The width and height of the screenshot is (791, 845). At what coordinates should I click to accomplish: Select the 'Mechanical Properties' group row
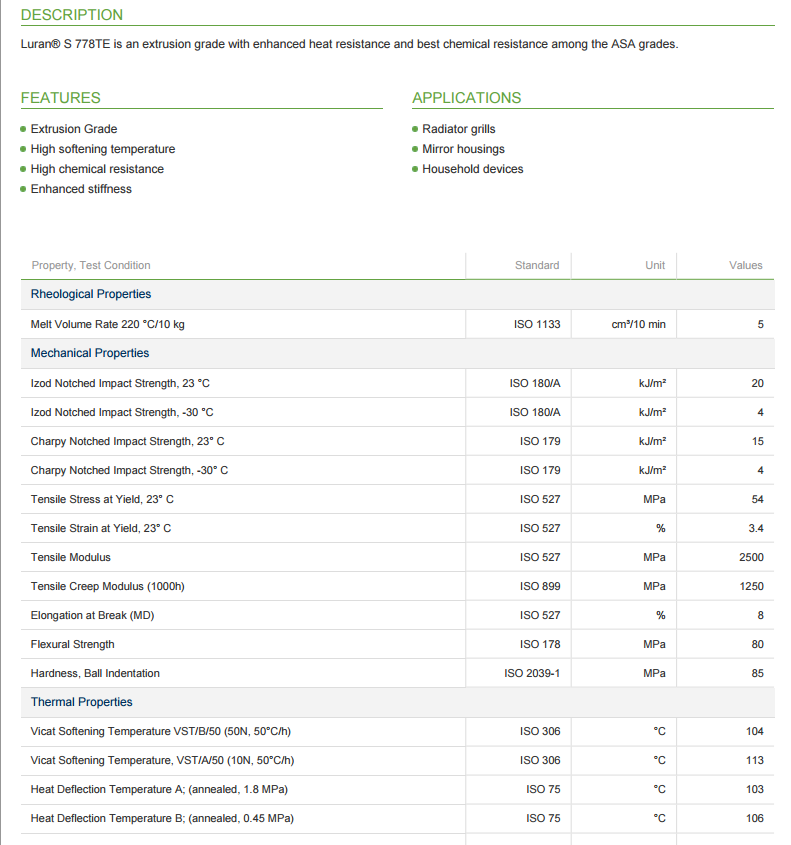[90, 353]
